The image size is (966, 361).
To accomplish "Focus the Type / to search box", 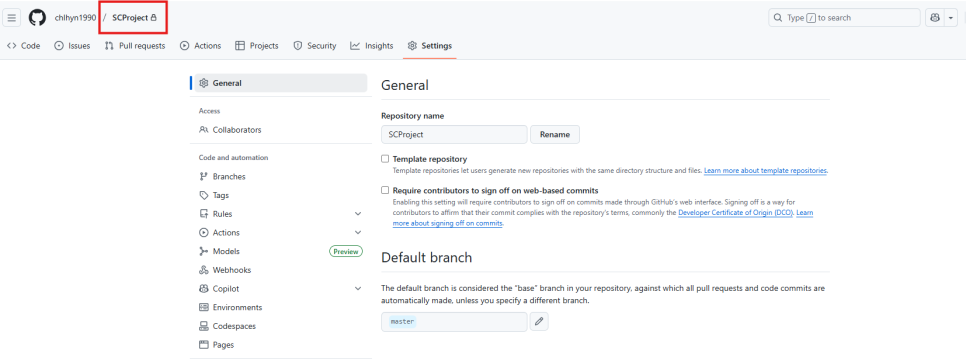I will point(844,18).
